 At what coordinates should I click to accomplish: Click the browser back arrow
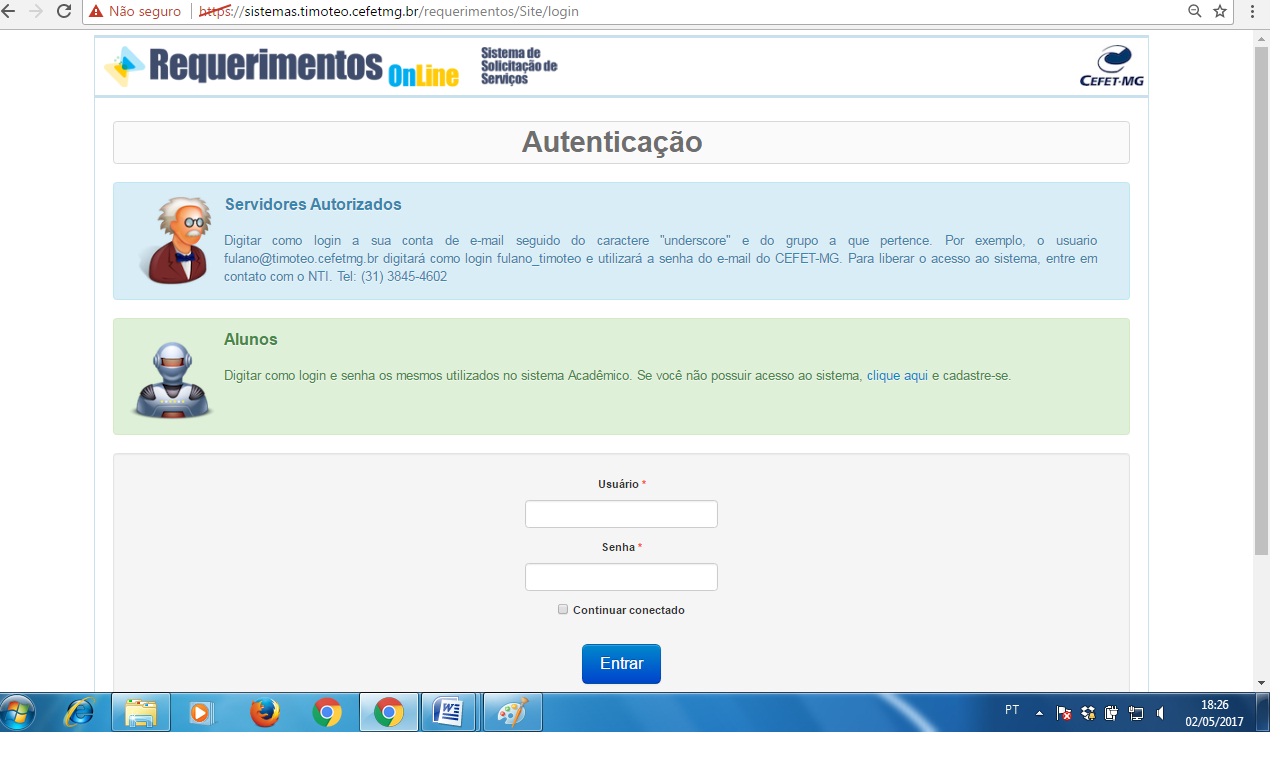pos(9,12)
